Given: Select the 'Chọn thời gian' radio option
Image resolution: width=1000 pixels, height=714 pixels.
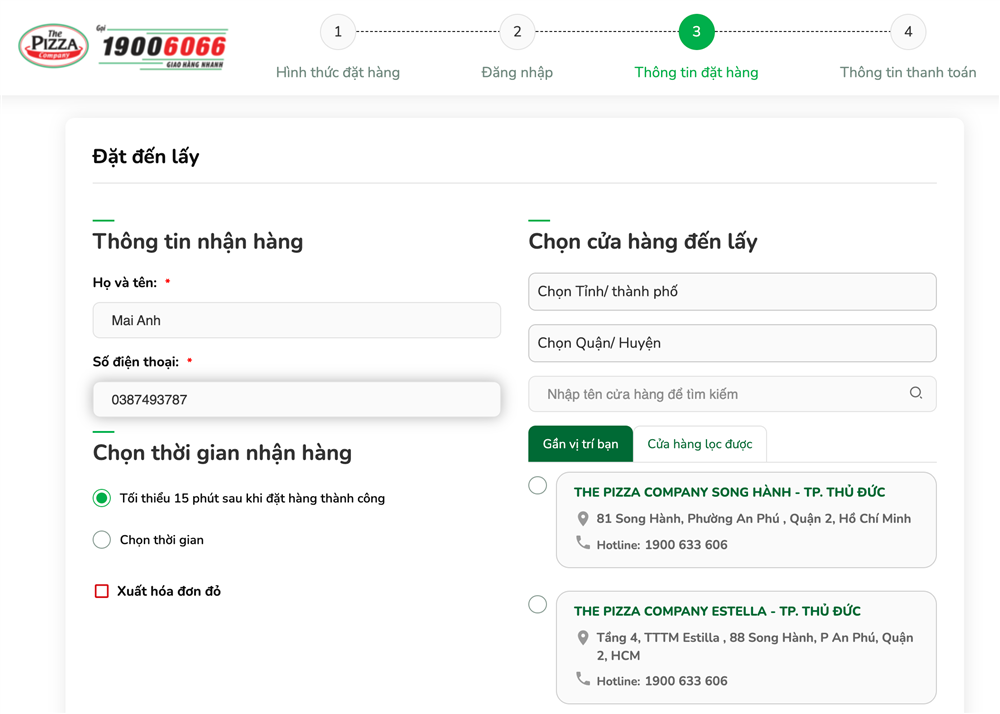Looking at the screenshot, I should [x=102, y=540].
